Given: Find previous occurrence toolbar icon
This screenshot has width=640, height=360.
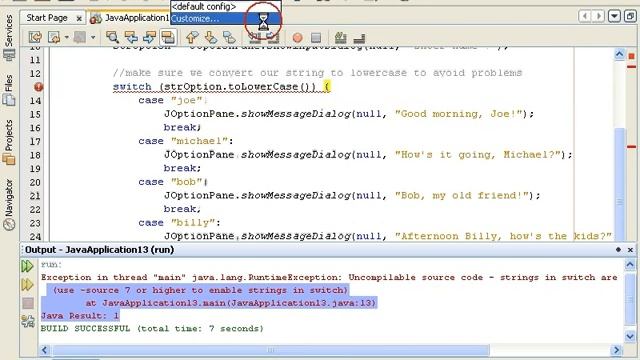Looking at the screenshot, I should click(131, 38).
